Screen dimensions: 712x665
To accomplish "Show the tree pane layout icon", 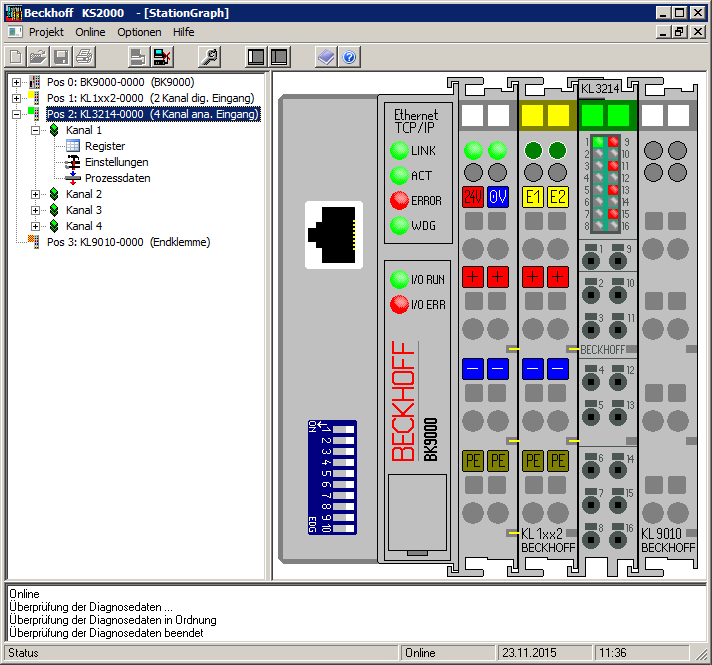I will [x=256, y=57].
